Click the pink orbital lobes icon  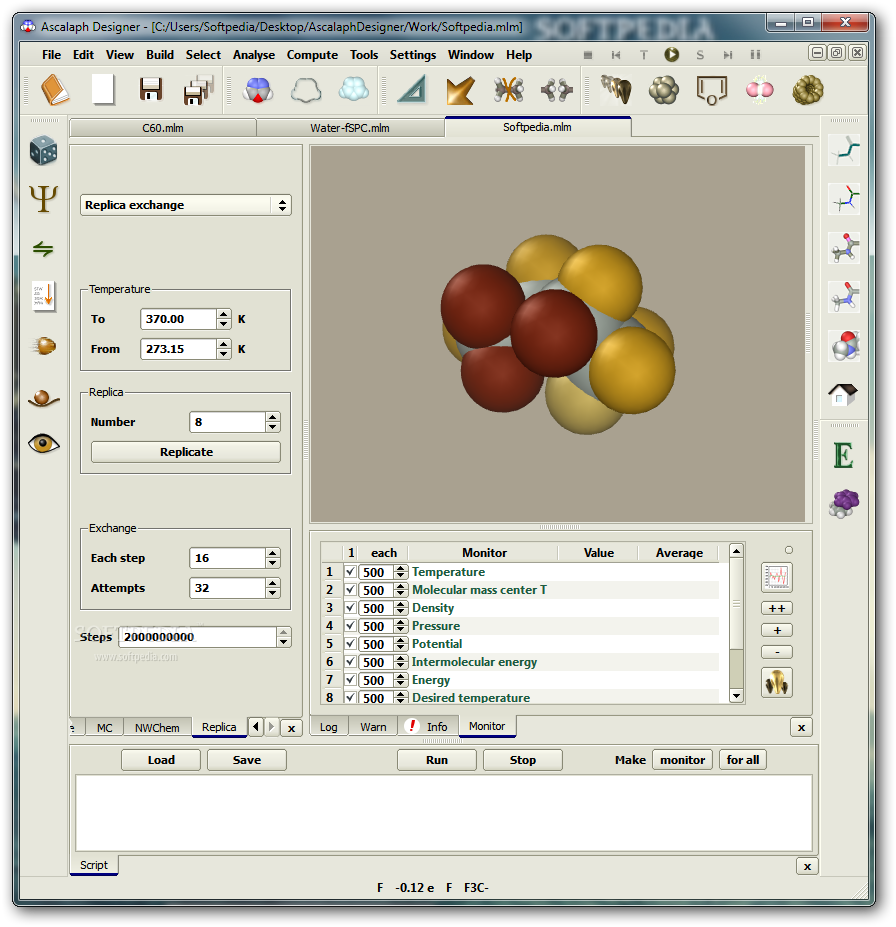759,90
